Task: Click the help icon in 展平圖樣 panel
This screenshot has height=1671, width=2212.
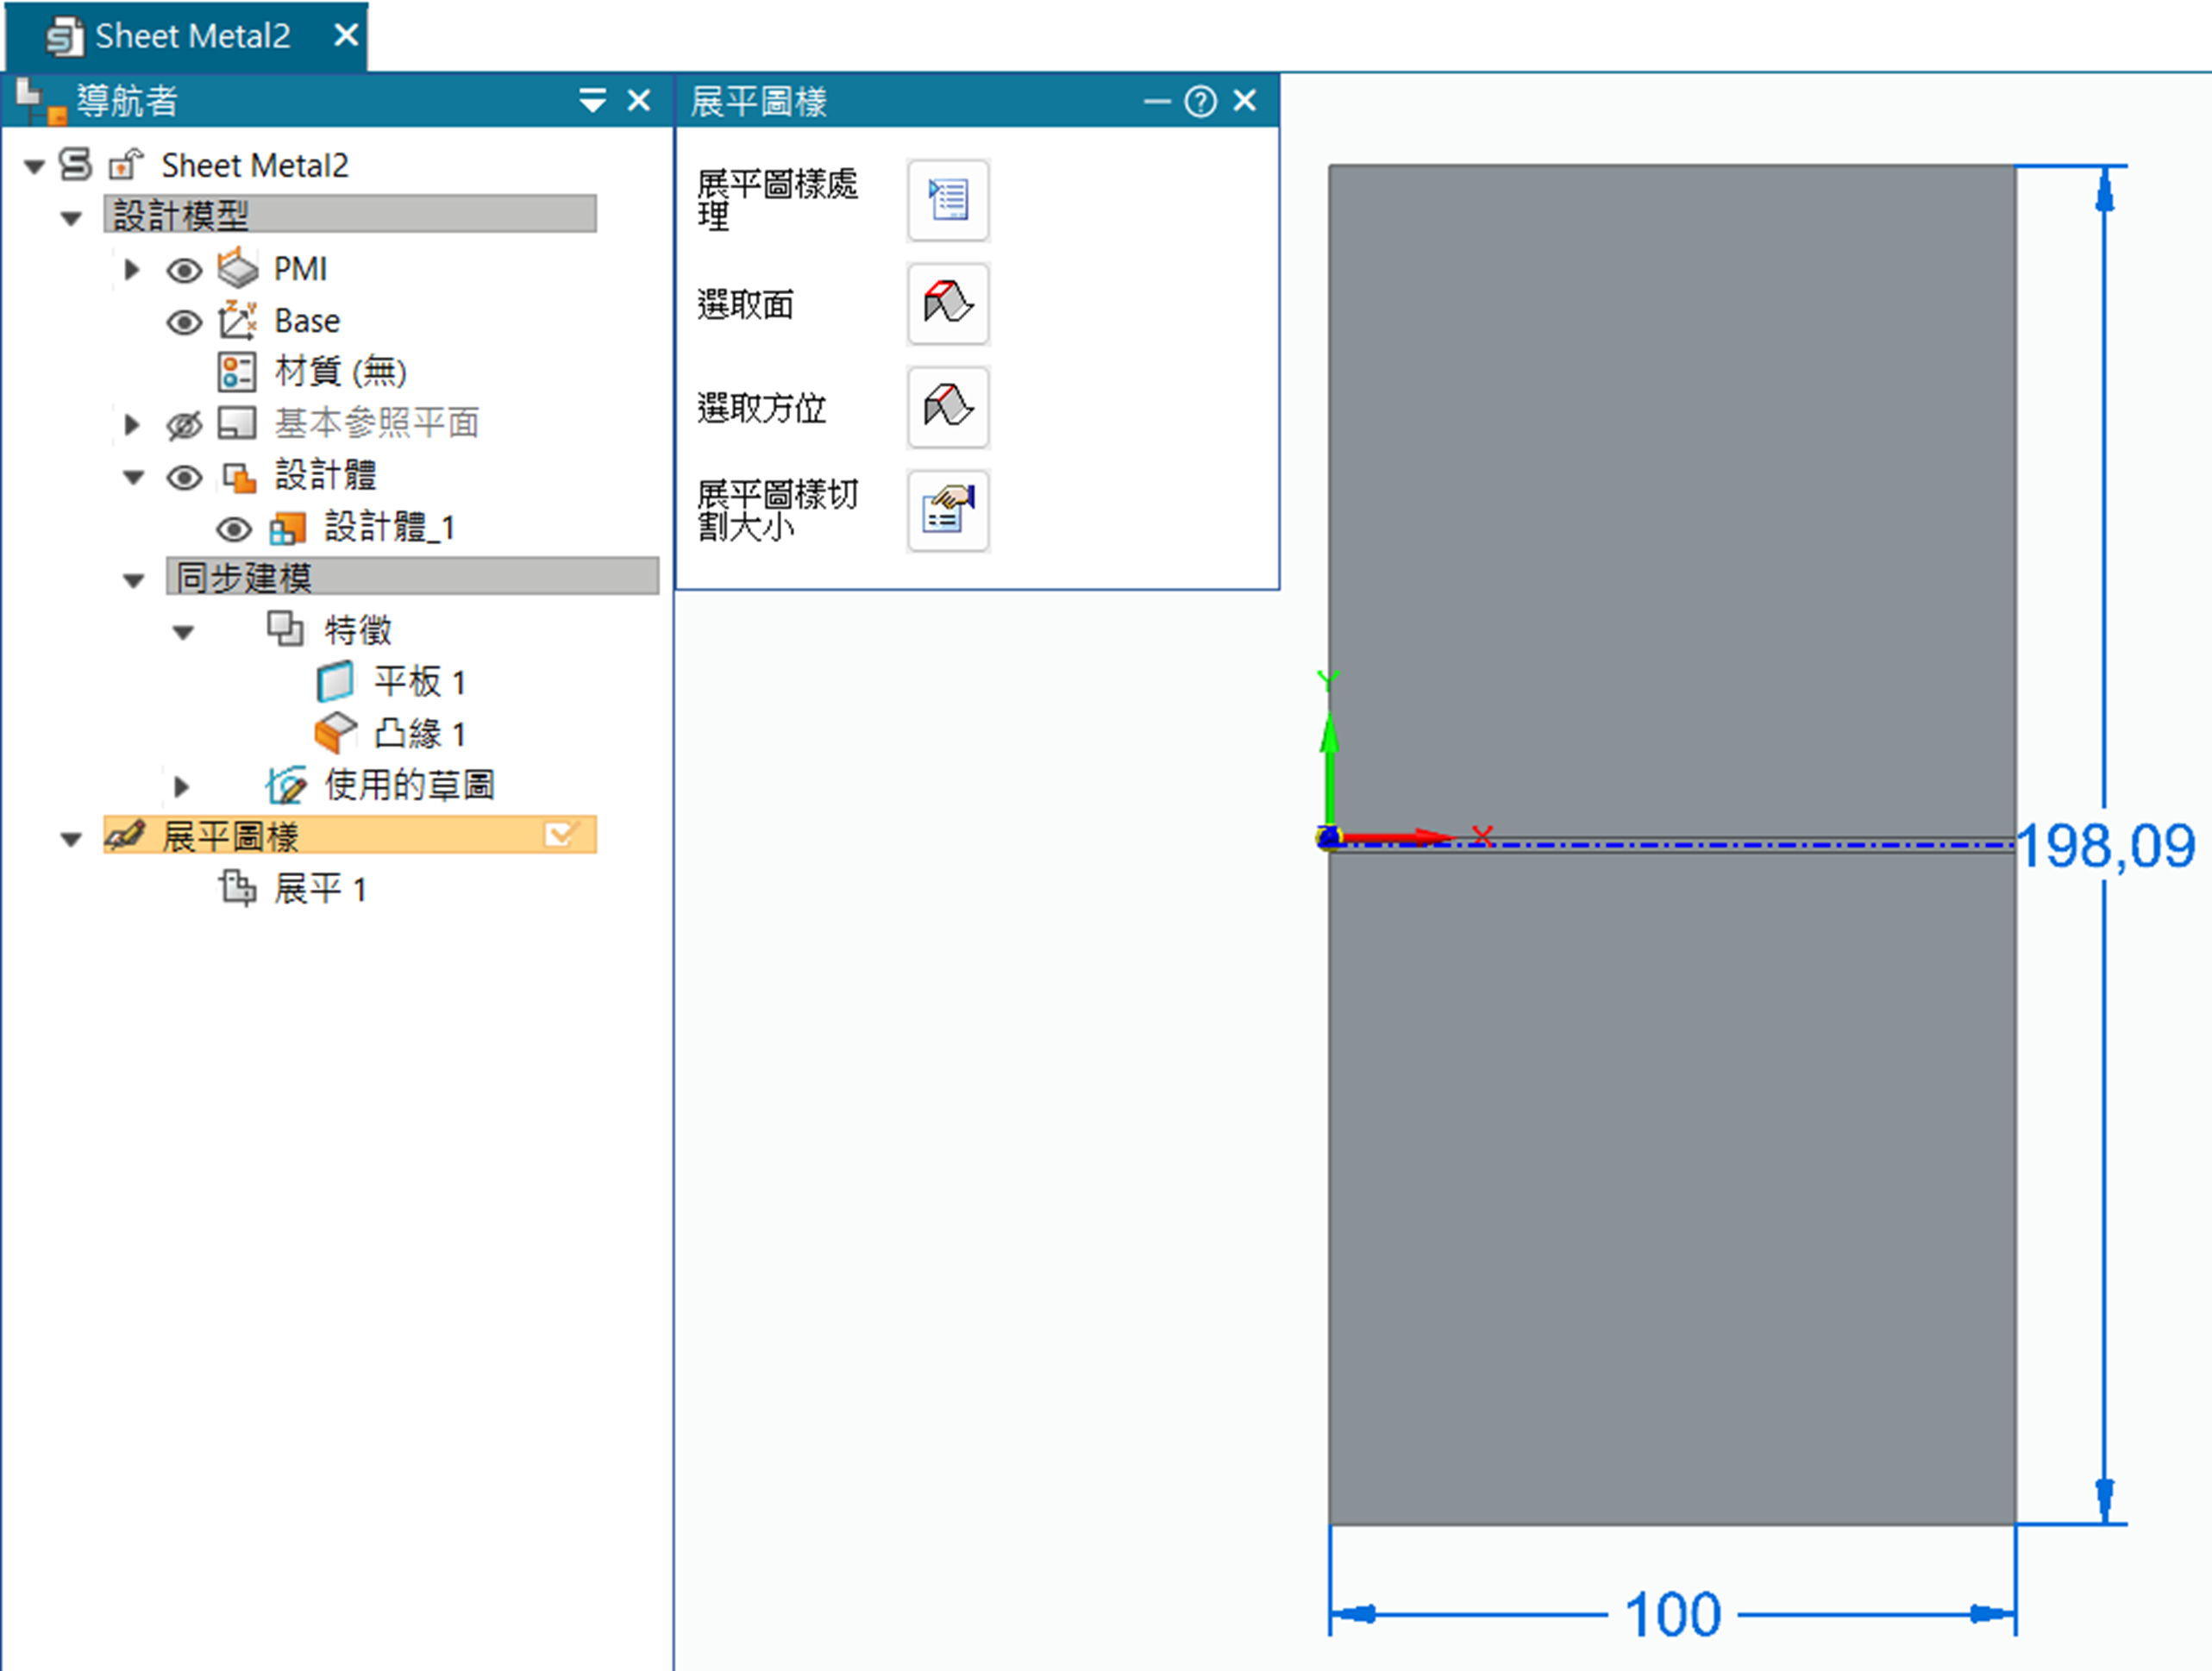Action: coord(1200,101)
